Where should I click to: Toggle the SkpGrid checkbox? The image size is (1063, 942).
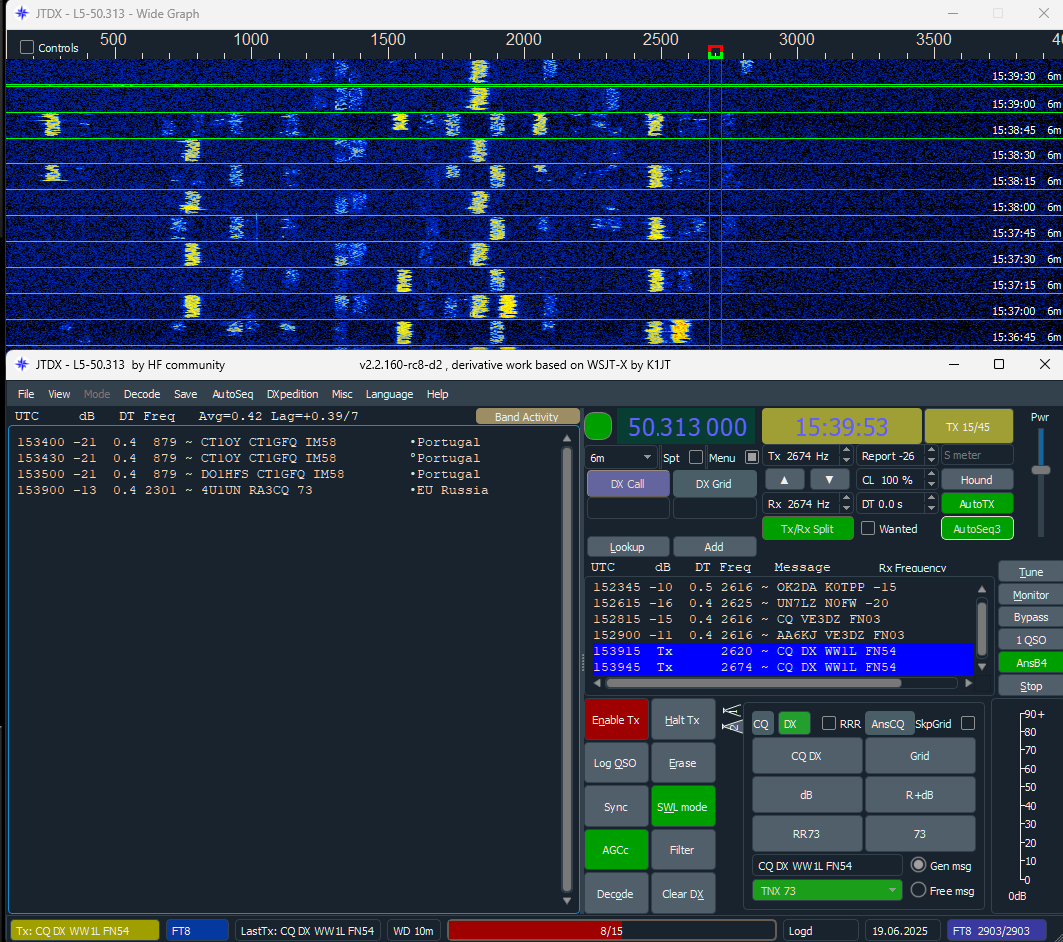968,724
